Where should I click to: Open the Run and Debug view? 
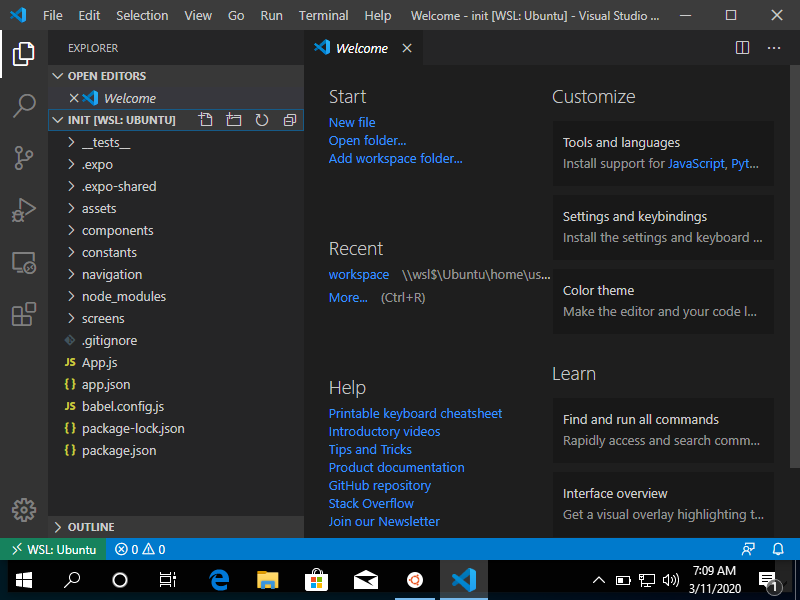click(23, 210)
